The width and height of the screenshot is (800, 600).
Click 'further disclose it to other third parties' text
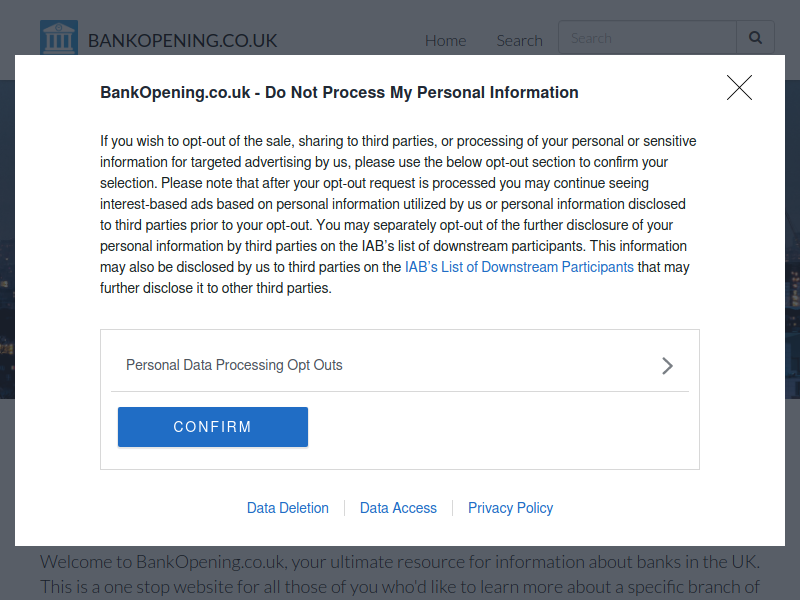click(x=215, y=288)
